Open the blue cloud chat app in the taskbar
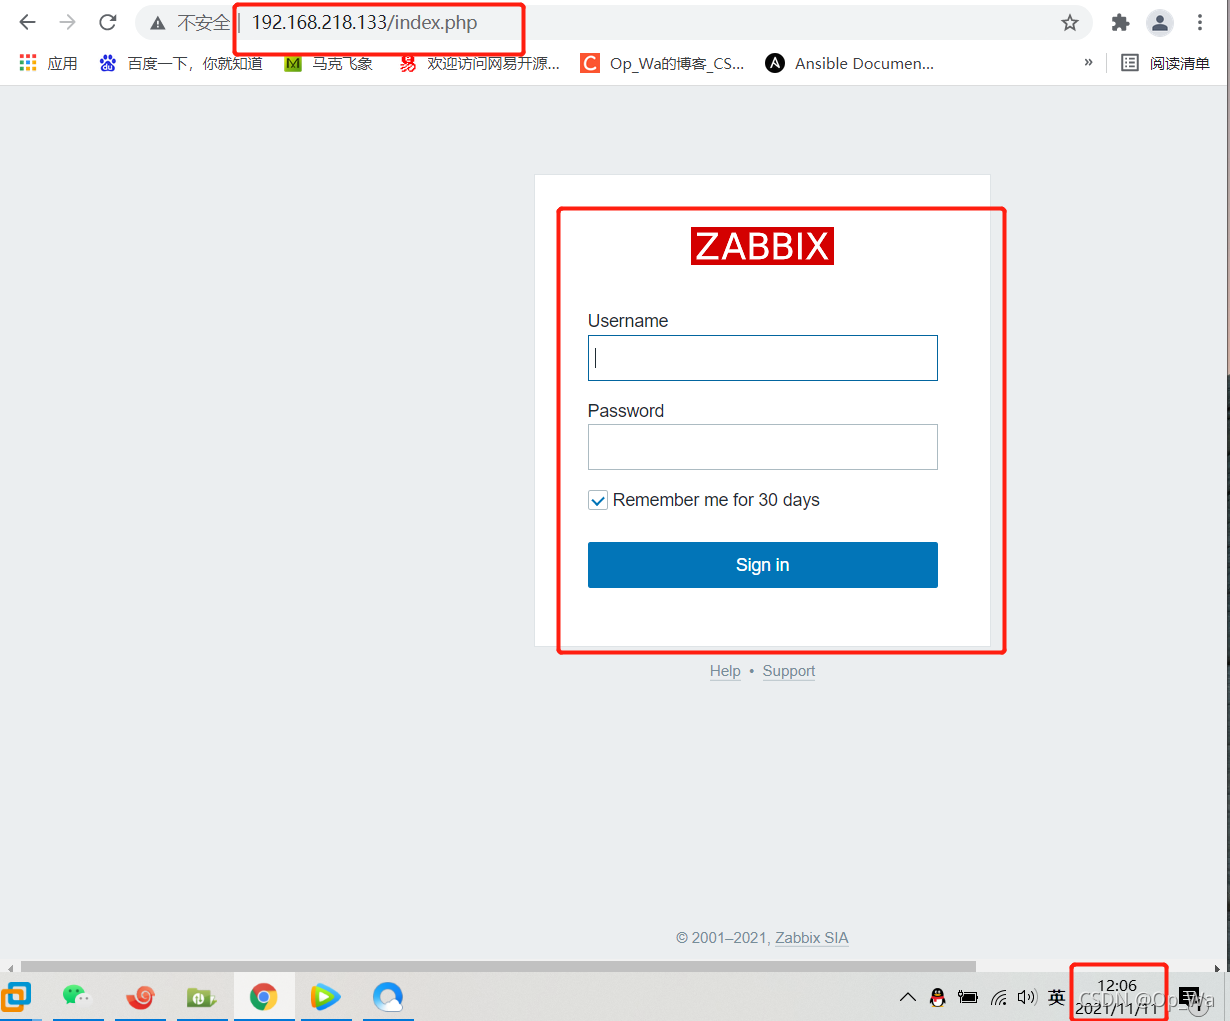Viewport: 1230px width, 1021px height. pos(388,997)
